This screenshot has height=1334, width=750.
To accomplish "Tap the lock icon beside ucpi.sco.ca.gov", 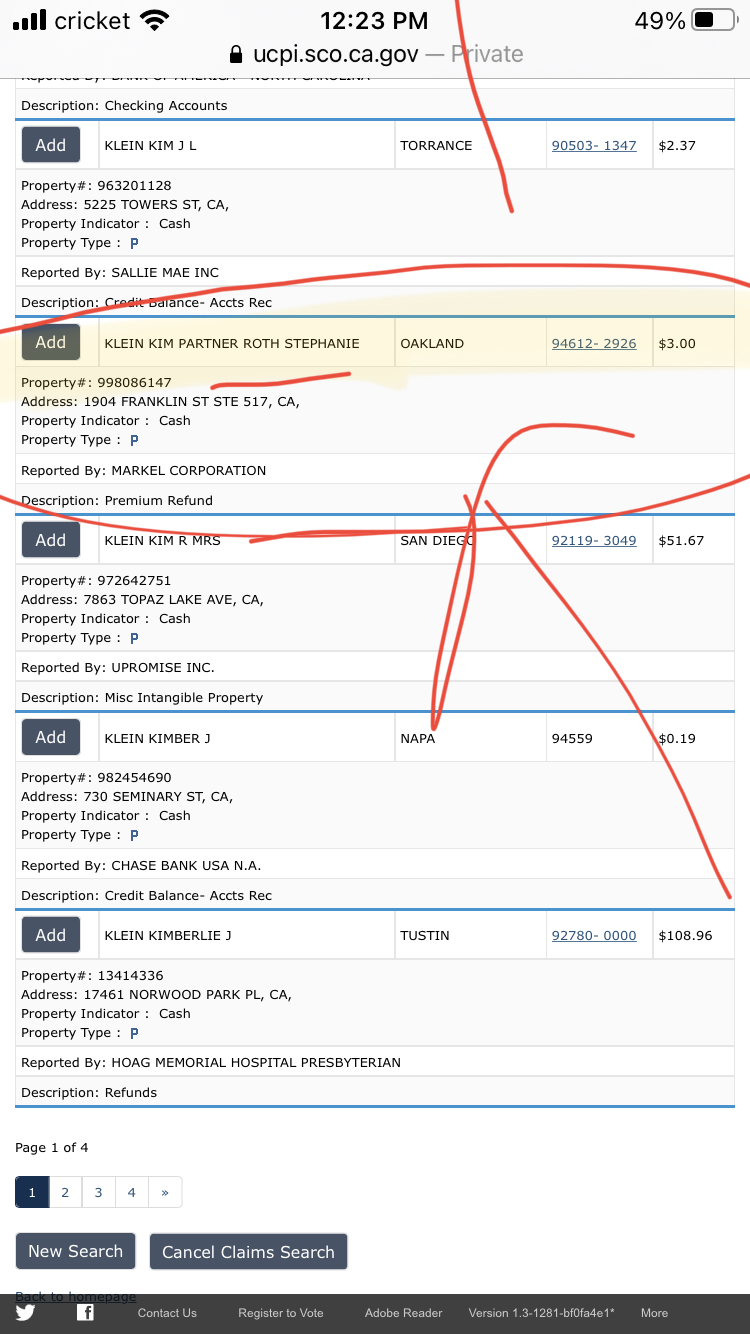I will click(x=236, y=54).
